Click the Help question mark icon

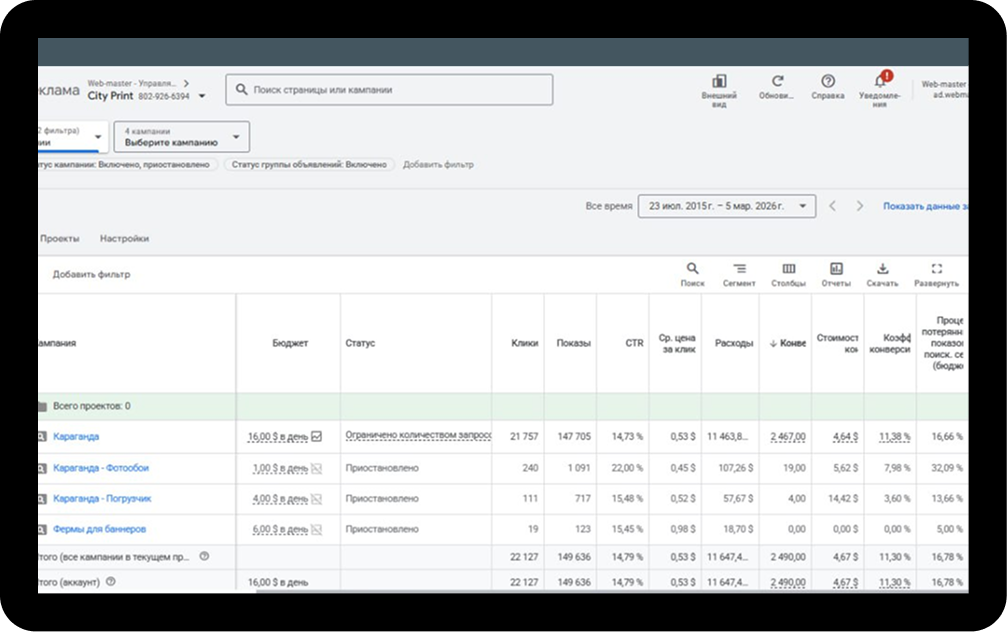[828, 82]
